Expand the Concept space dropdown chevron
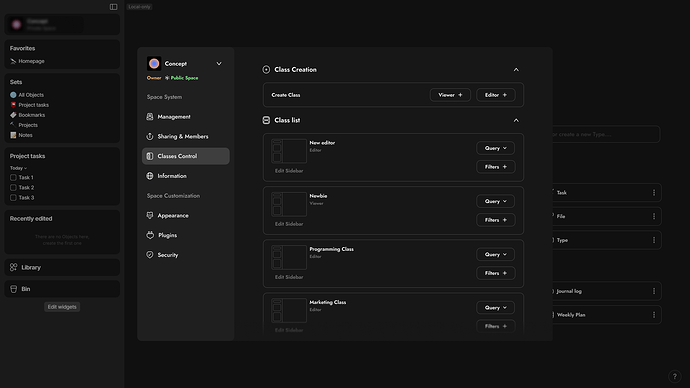This screenshot has width=690, height=388. pos(219,64)
